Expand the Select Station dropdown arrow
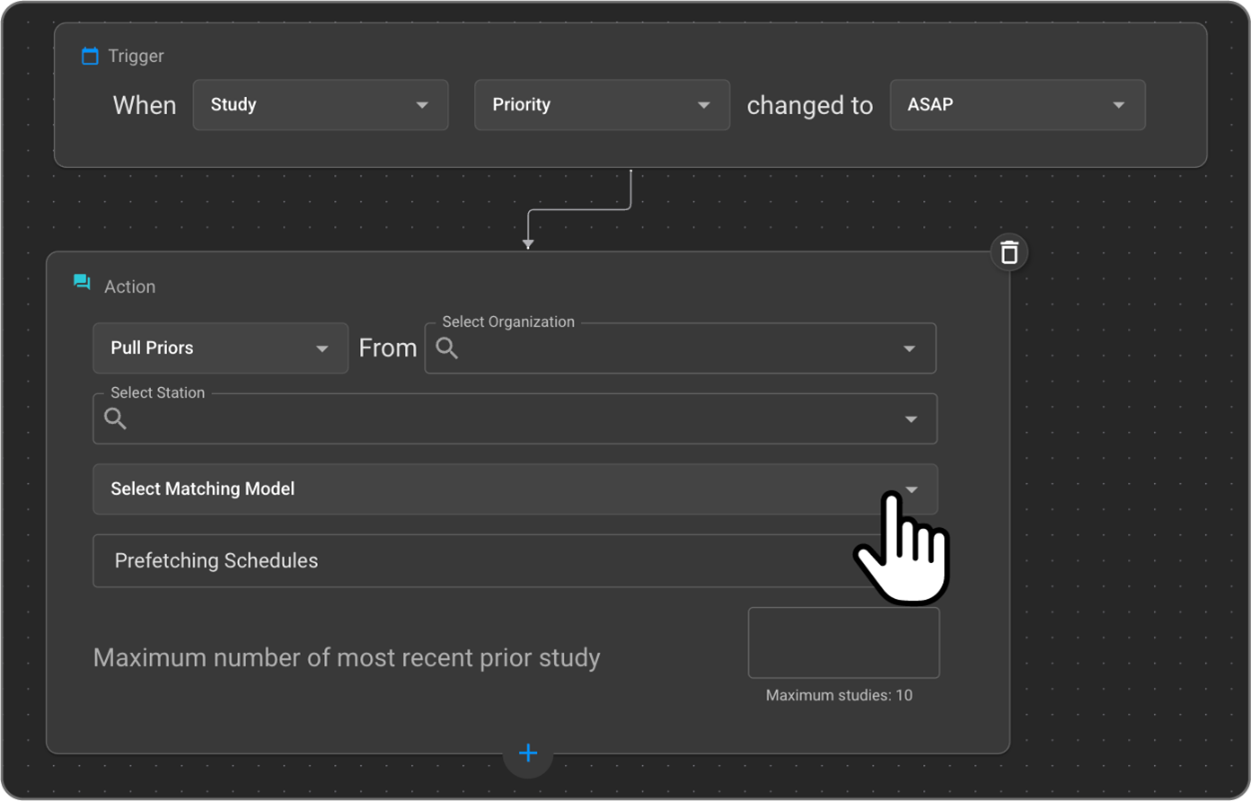This screenshot has height=801, width=1251. [x=910, y=419]
